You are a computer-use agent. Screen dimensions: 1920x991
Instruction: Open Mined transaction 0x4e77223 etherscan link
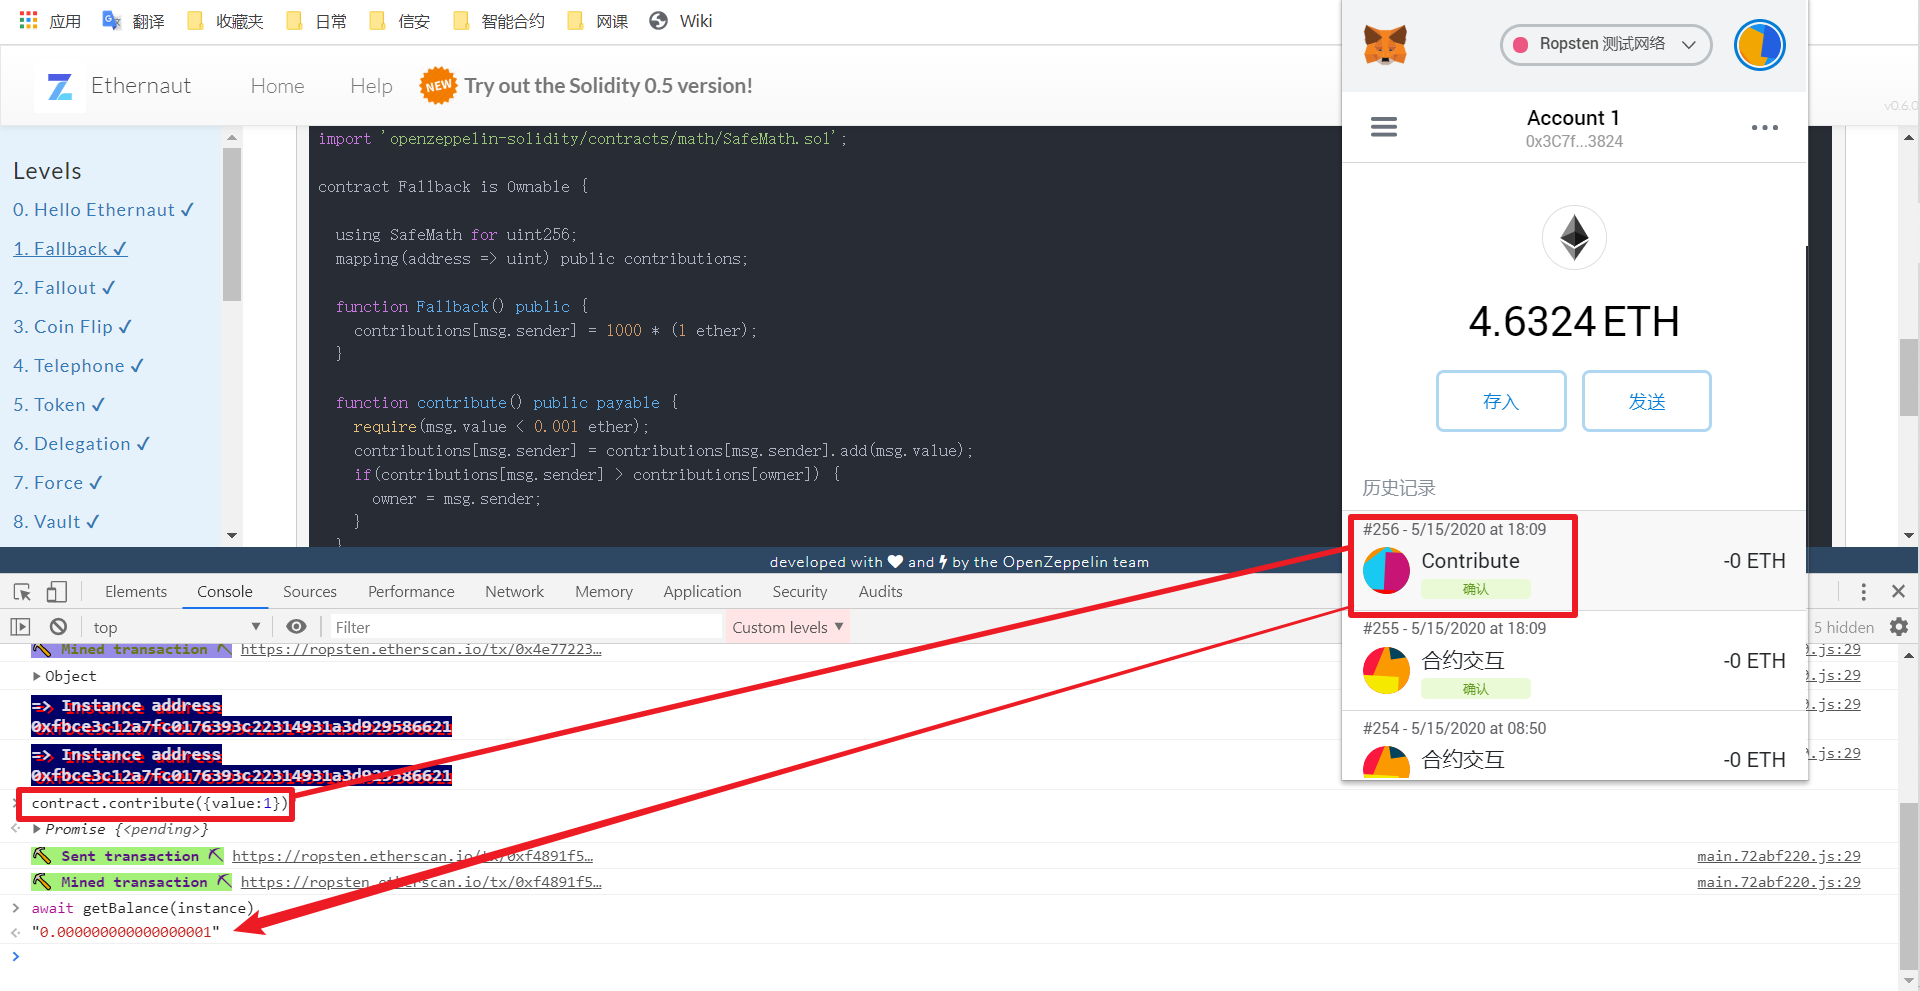421,649
